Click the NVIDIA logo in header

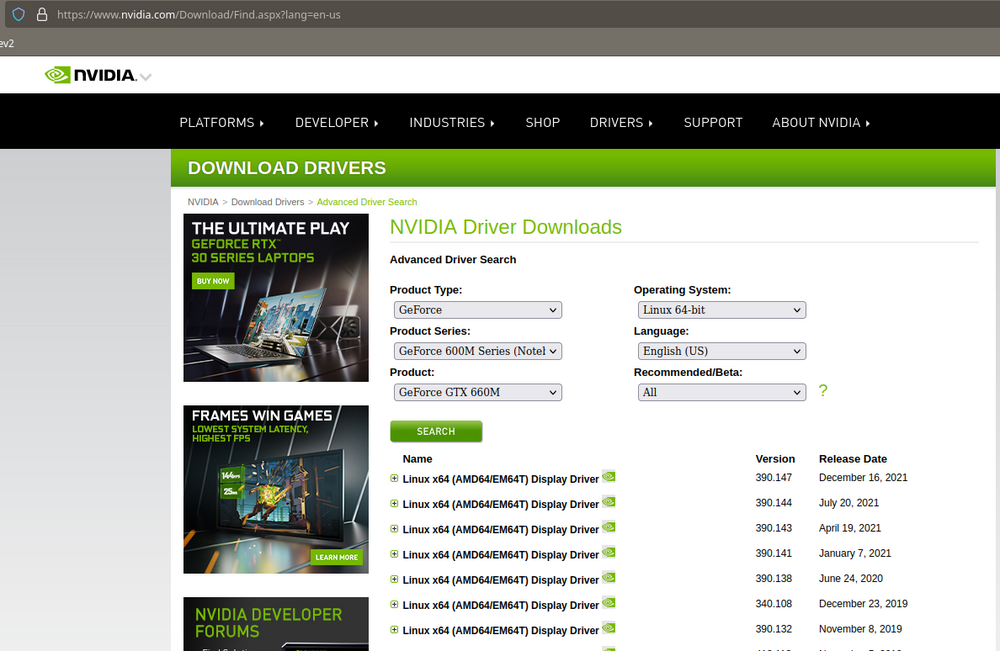click(x=91, y=75)
